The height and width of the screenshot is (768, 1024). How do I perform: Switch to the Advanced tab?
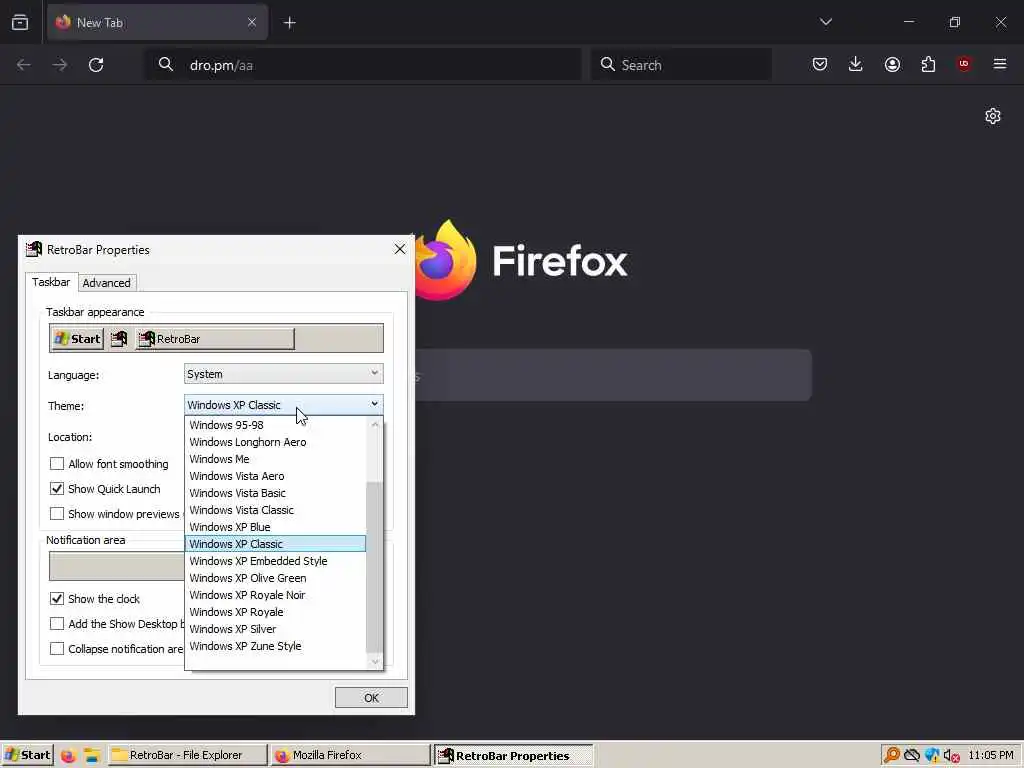(x=106, y=283)
